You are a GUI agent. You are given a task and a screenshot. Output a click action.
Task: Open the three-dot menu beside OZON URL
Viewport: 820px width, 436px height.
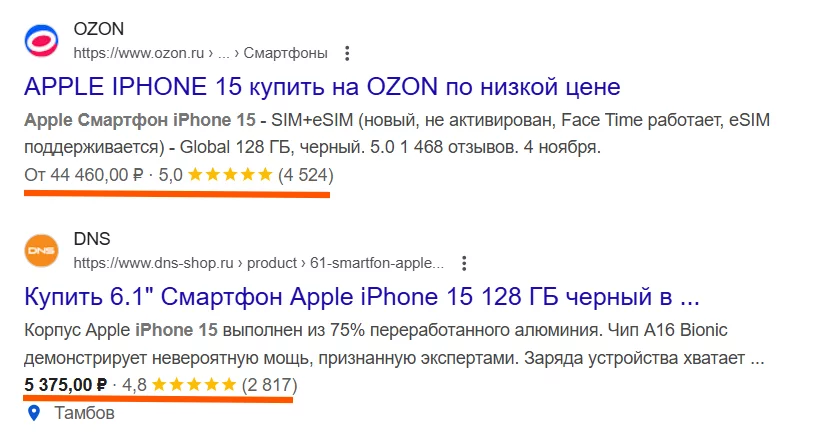click(x=347, y=52)
